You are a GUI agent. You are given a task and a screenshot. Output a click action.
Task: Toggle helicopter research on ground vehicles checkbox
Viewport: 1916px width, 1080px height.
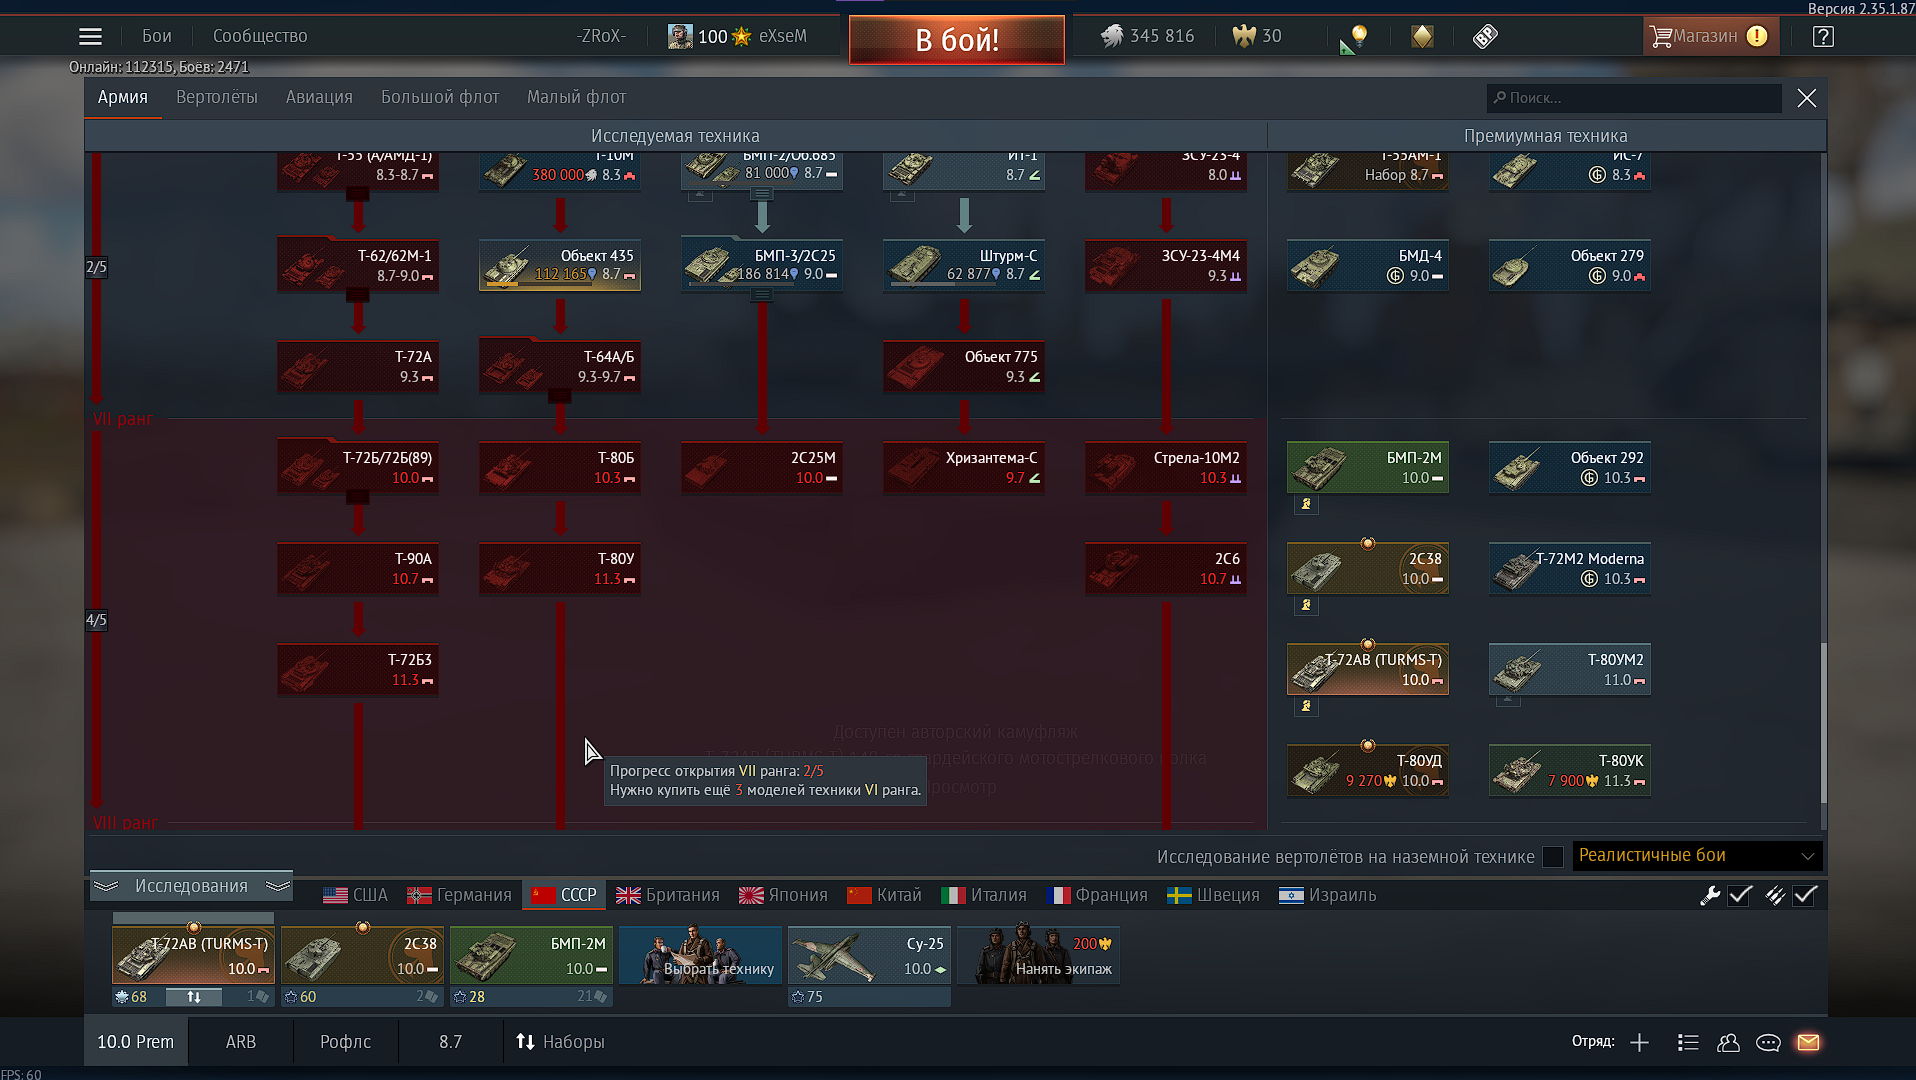1552,857
